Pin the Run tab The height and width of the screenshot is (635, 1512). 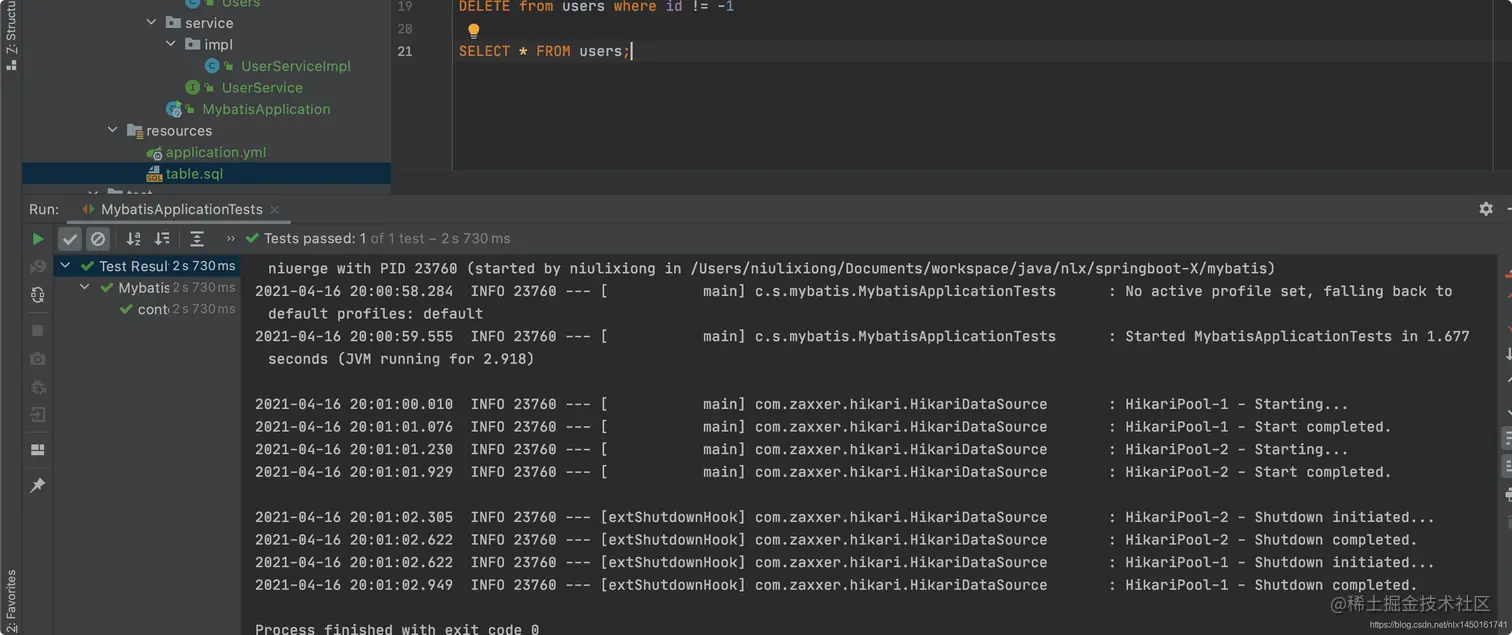(38, 486)
